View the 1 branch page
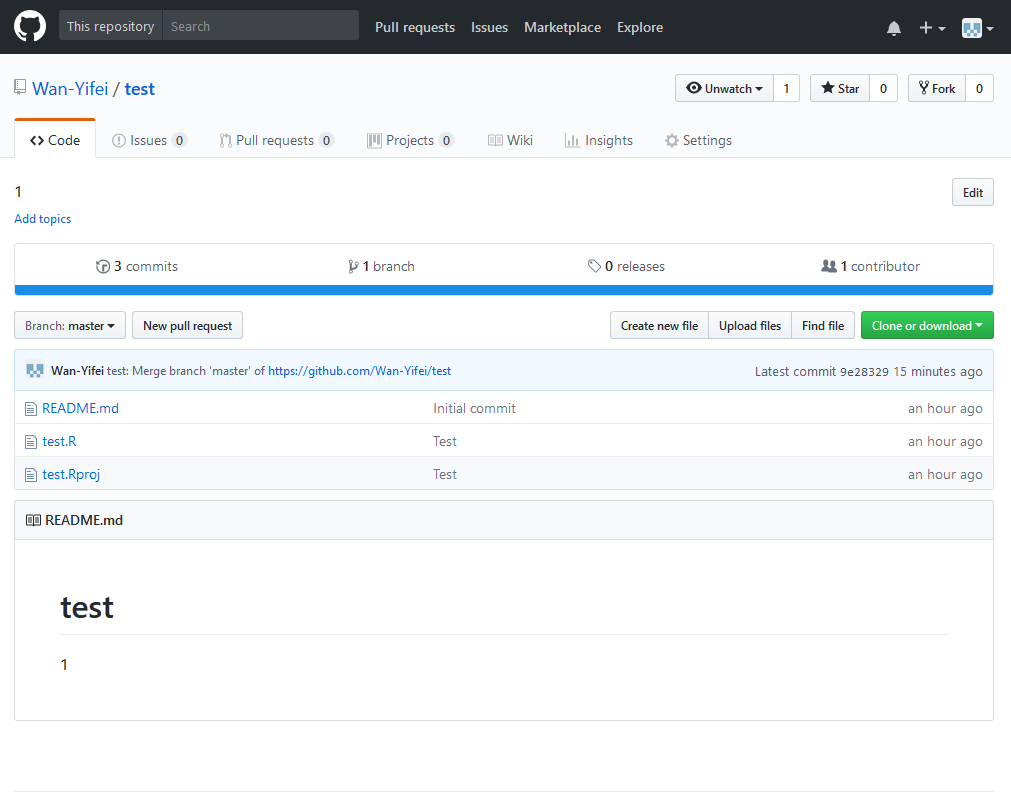This screenshot has height=793, width=1011. tap(381, 266)
